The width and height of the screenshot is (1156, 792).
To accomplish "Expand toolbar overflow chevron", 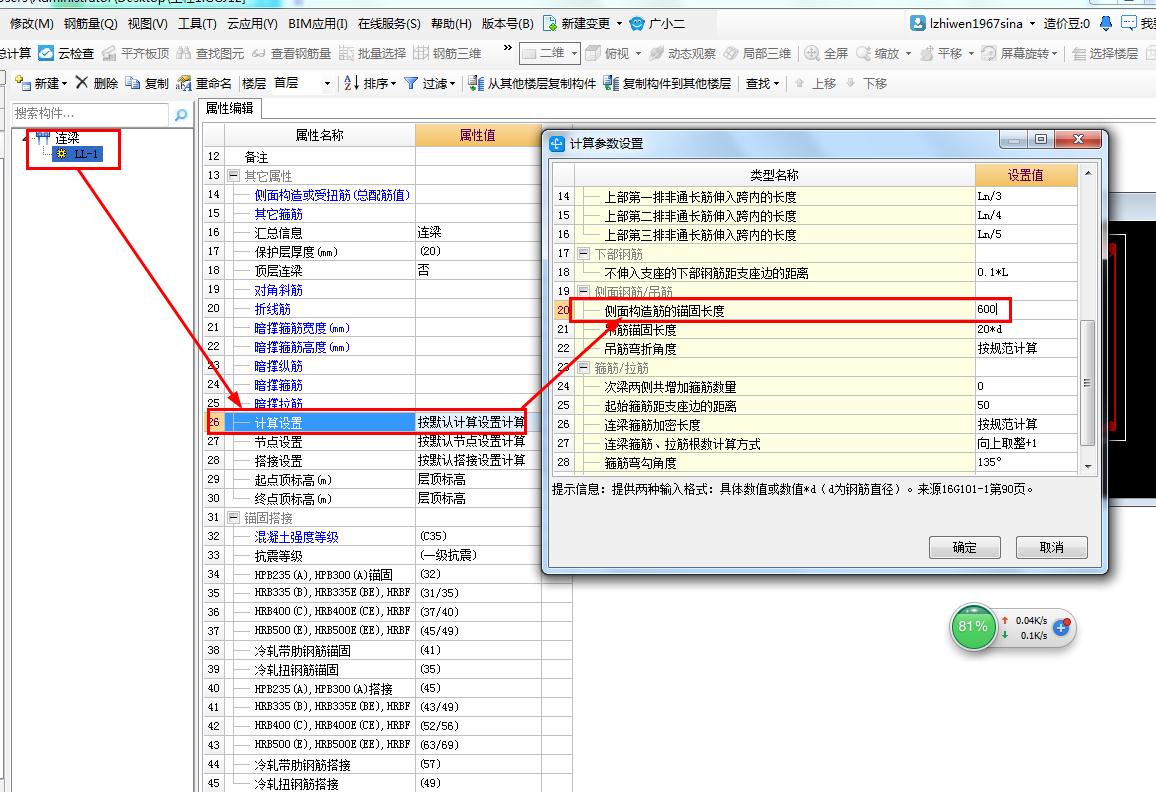I will (507, 49).
